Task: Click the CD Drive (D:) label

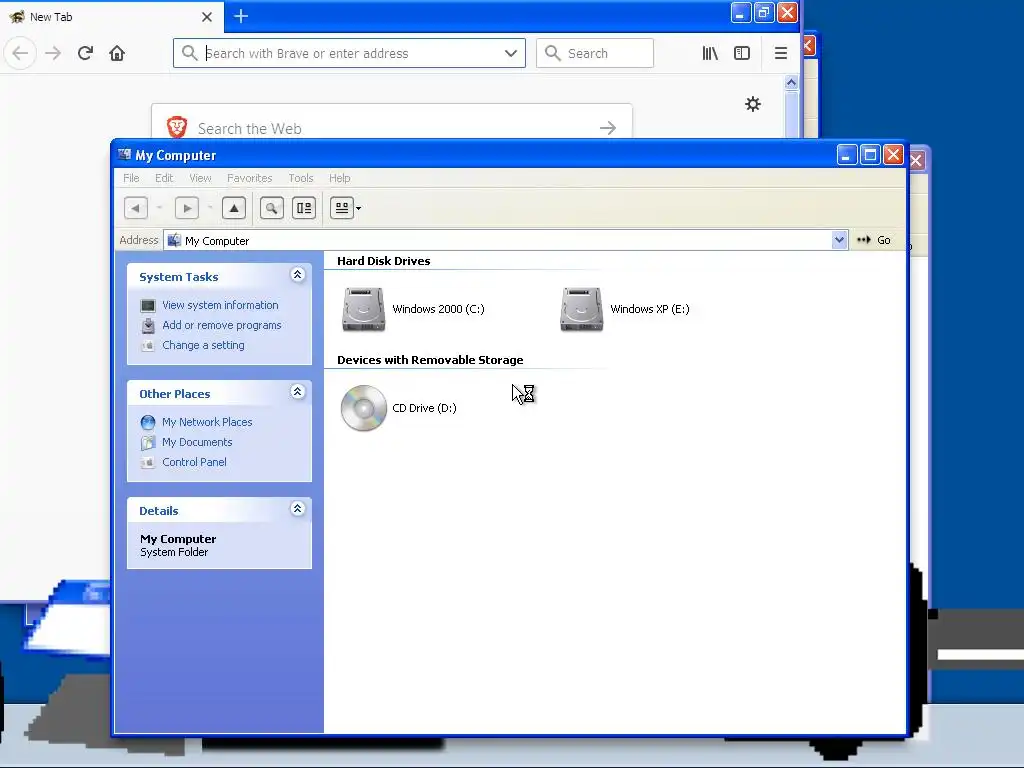Action: click(x=424, y=408)
